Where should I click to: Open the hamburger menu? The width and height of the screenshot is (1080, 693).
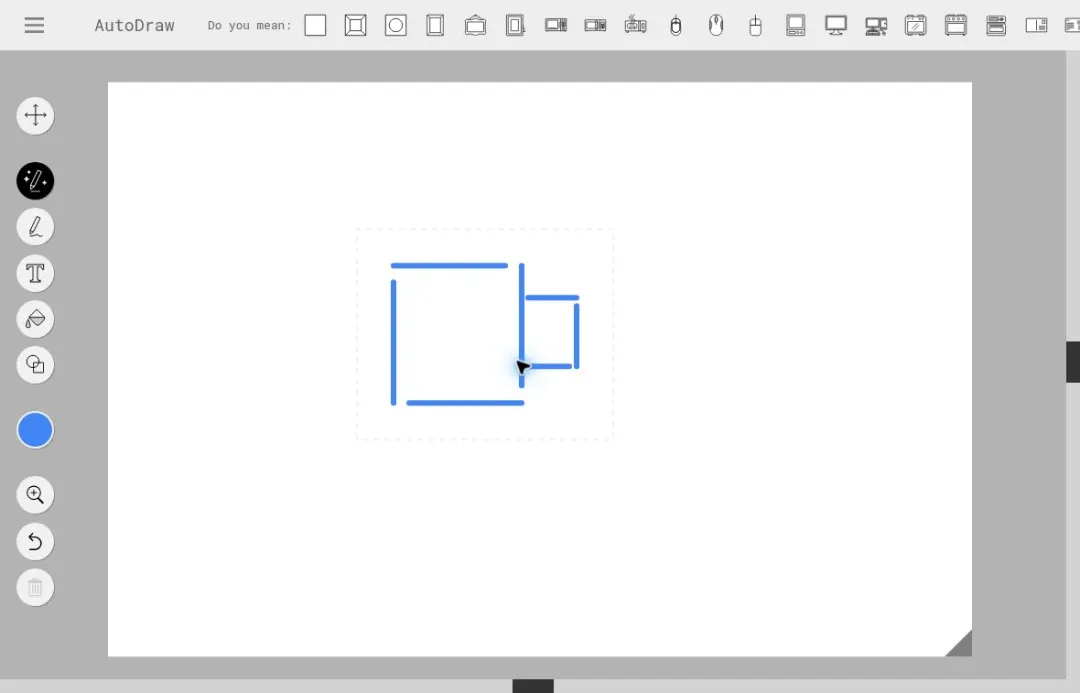(34, 25)
